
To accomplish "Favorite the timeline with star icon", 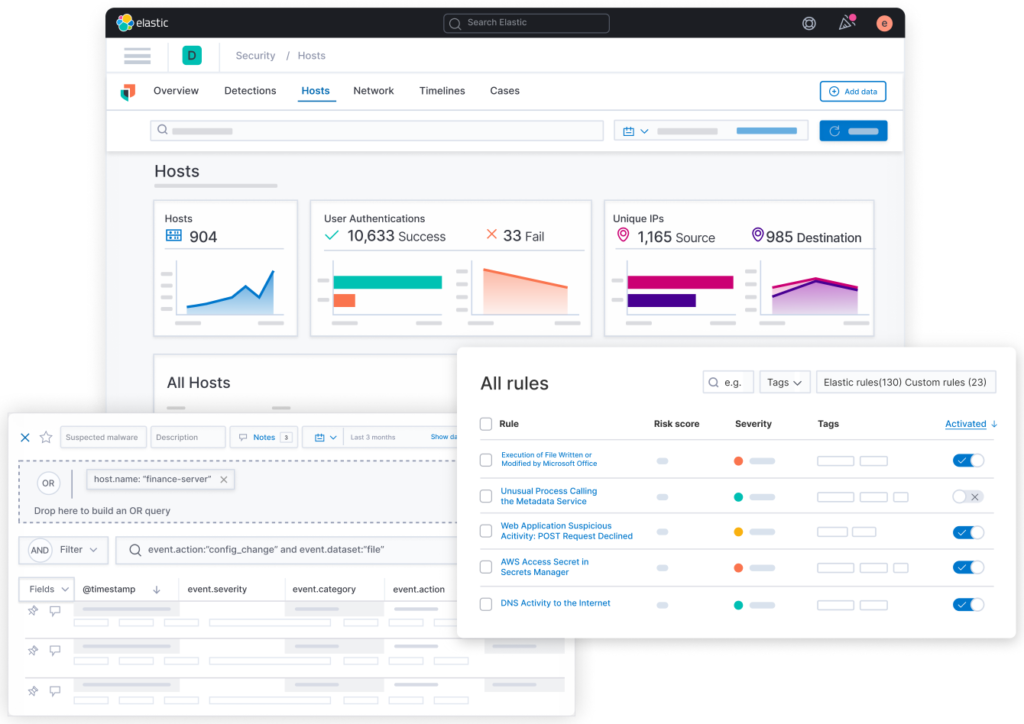I will click(46, 437).
